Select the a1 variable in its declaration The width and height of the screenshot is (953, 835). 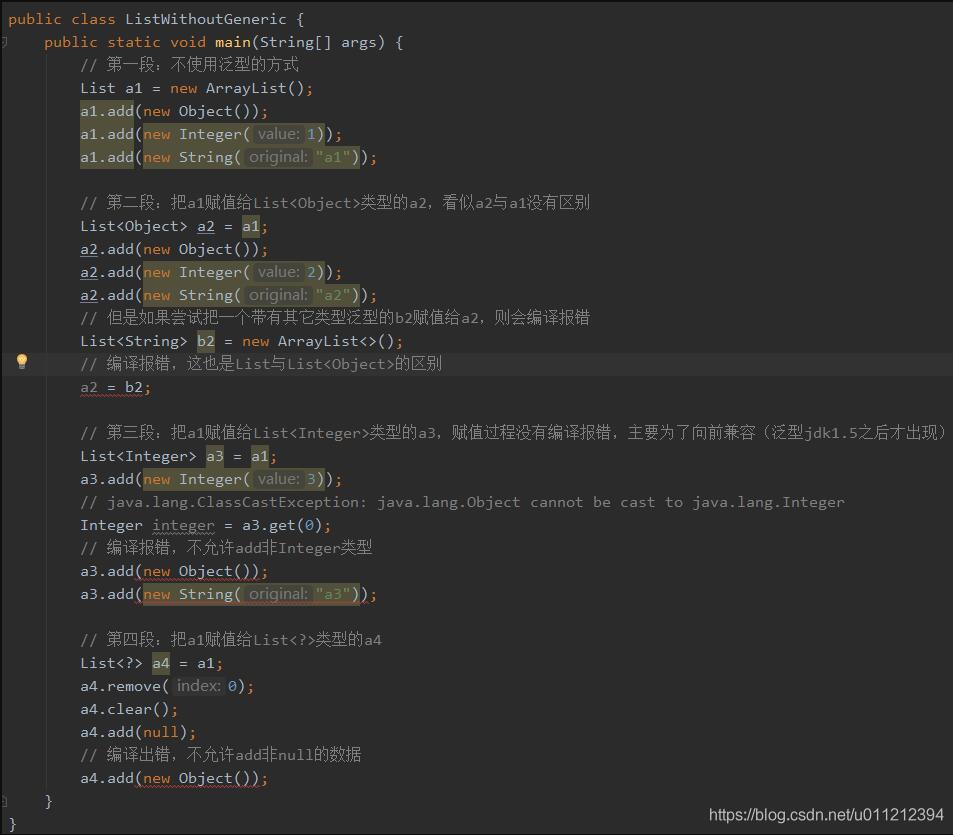133,88
